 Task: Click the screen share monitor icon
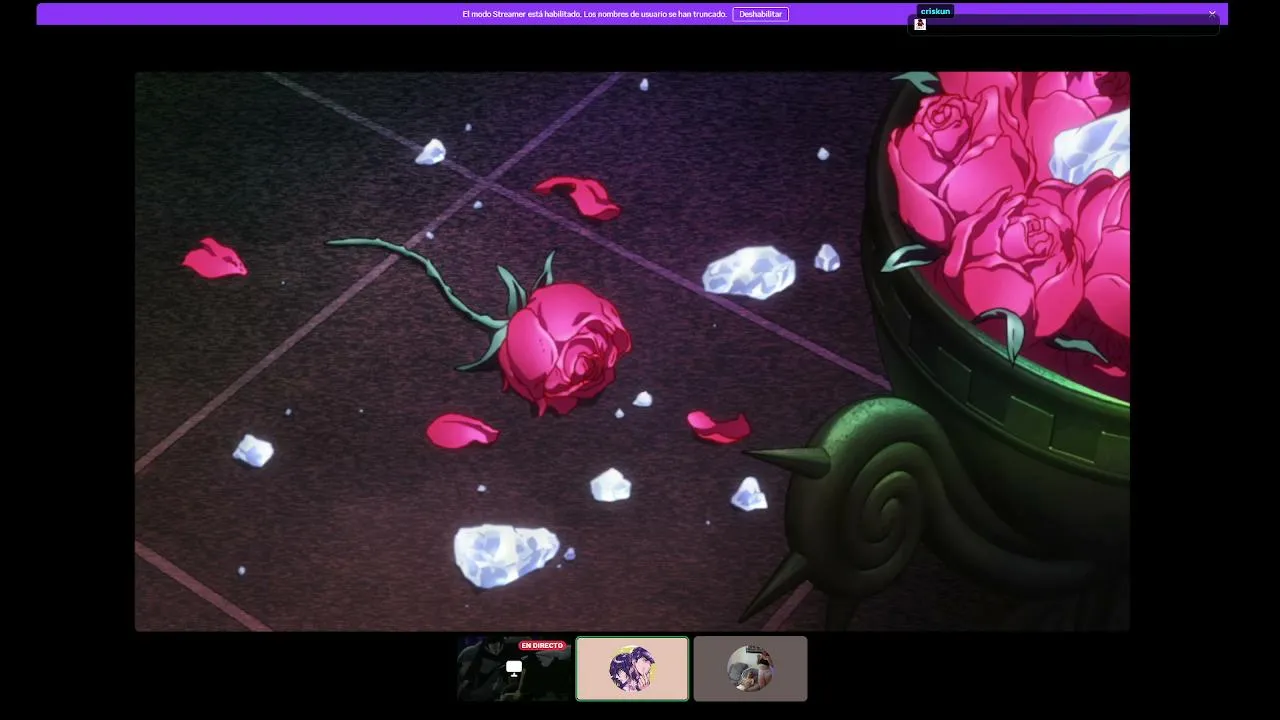pos(514,668)
